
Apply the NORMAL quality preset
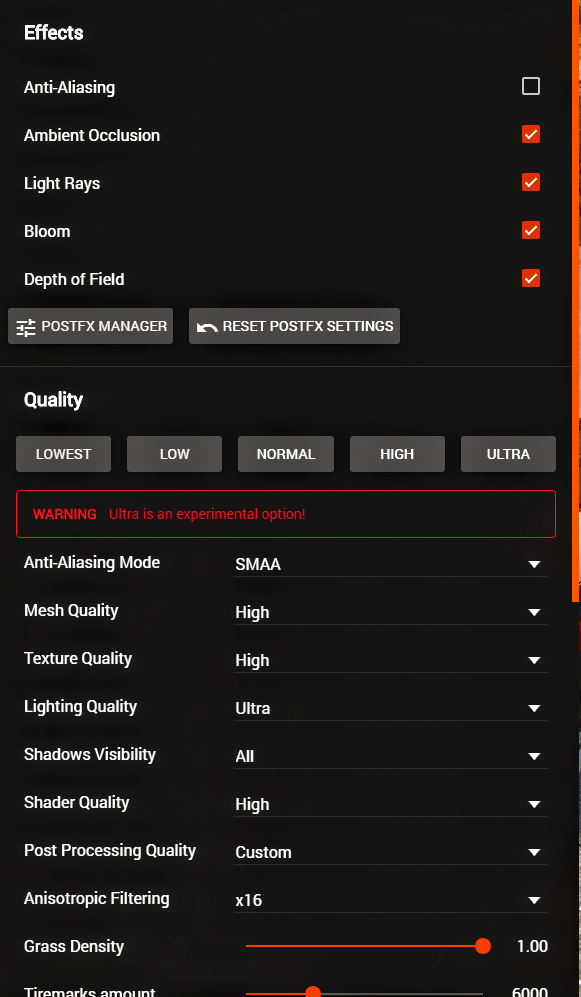coord(286,454)
